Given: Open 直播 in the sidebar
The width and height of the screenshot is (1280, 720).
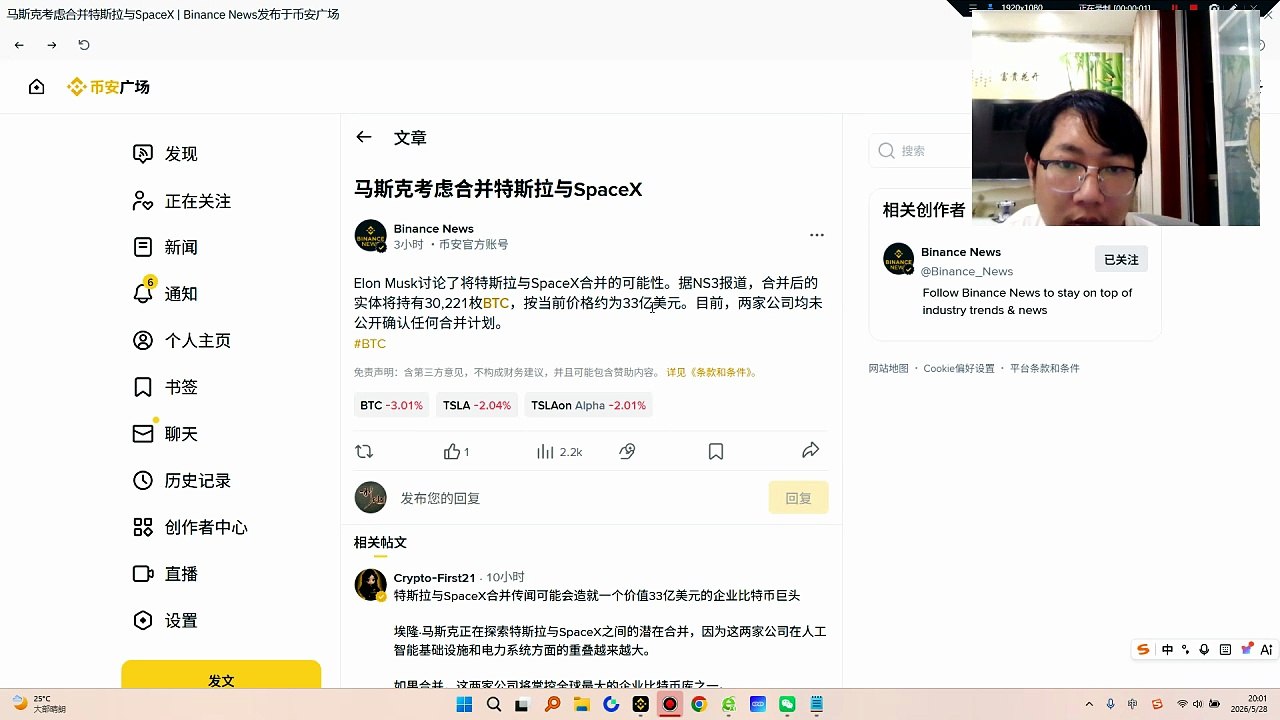Looking at the screenshot, I should [166, 574].
